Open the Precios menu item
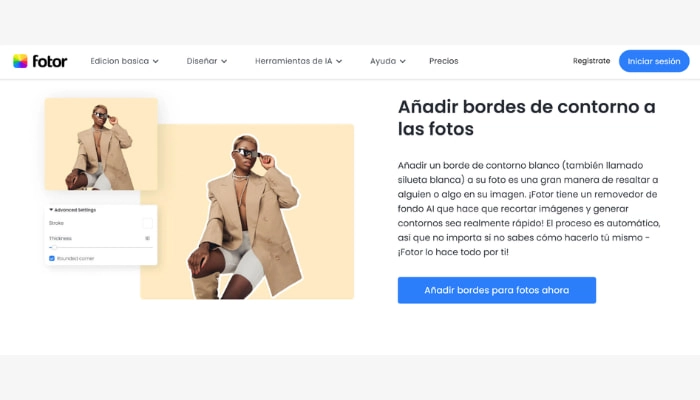 pyautogui.click(x=444, y=61)
